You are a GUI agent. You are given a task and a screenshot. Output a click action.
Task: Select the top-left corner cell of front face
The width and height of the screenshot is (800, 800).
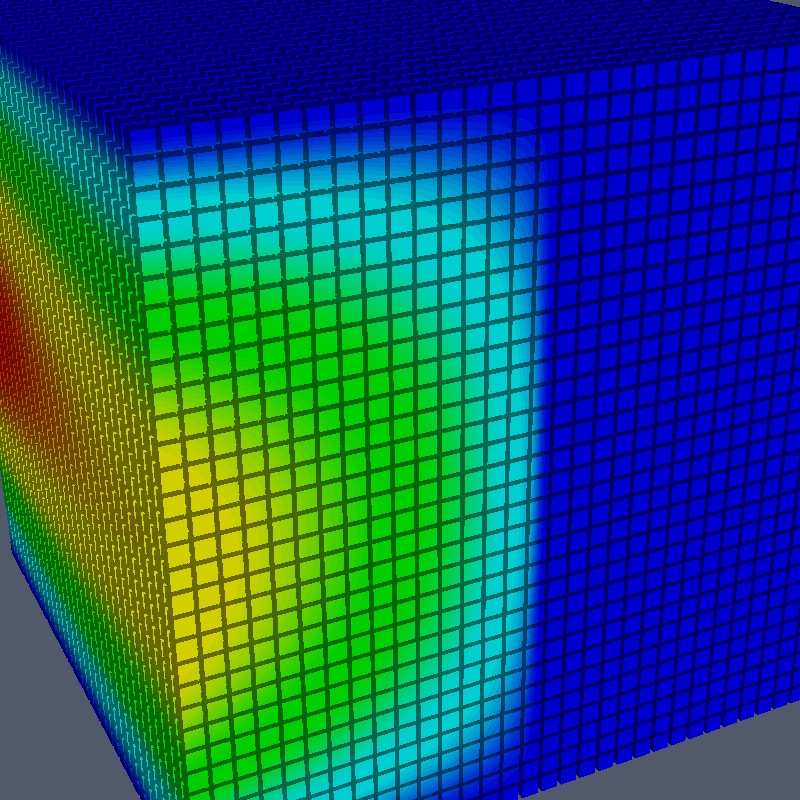140,138
